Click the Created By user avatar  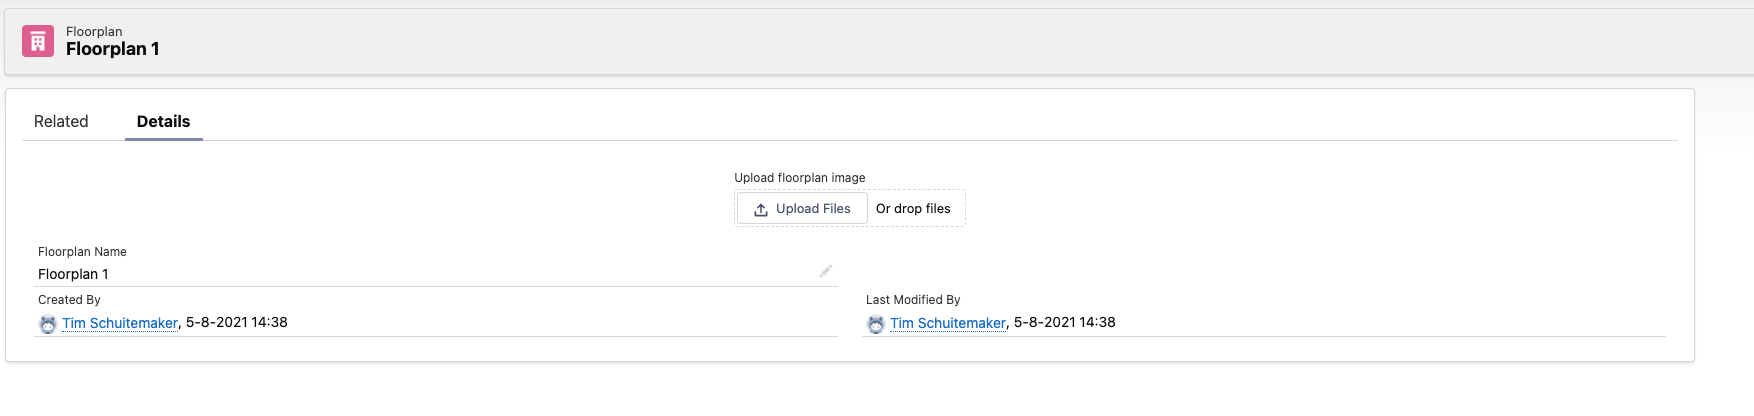pos(48,324)
